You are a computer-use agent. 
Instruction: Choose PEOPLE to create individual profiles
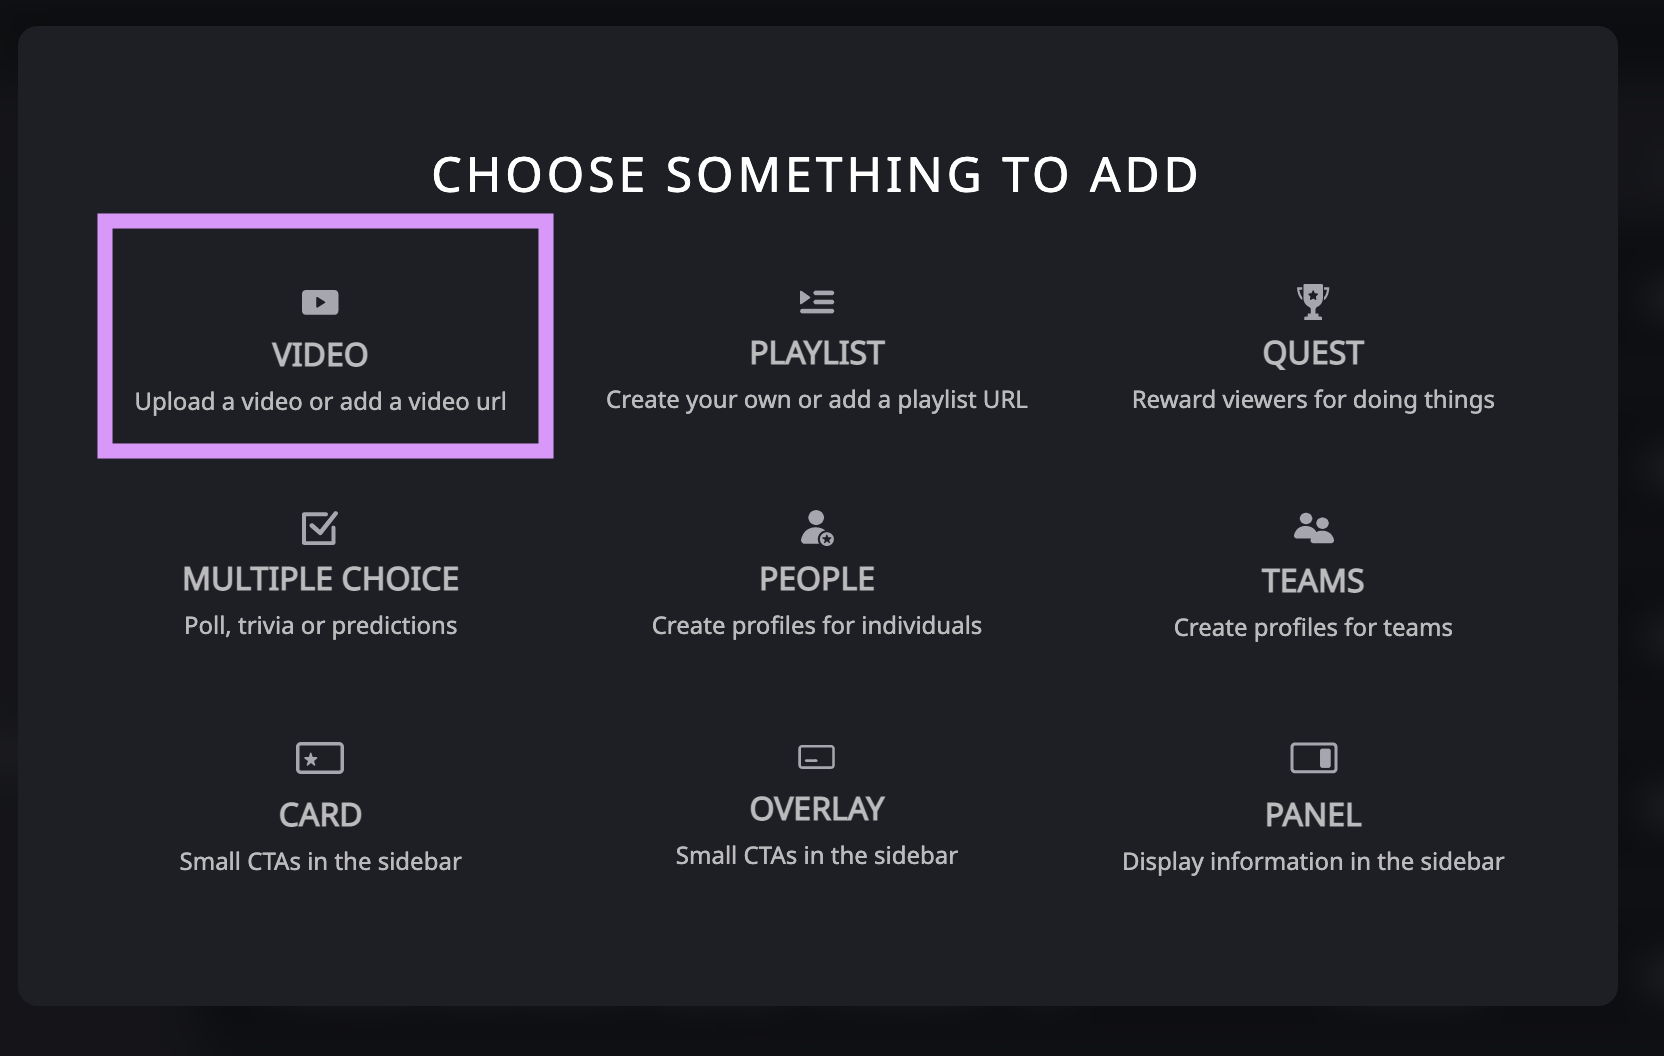pyautogui.click(x=816, y=578)
